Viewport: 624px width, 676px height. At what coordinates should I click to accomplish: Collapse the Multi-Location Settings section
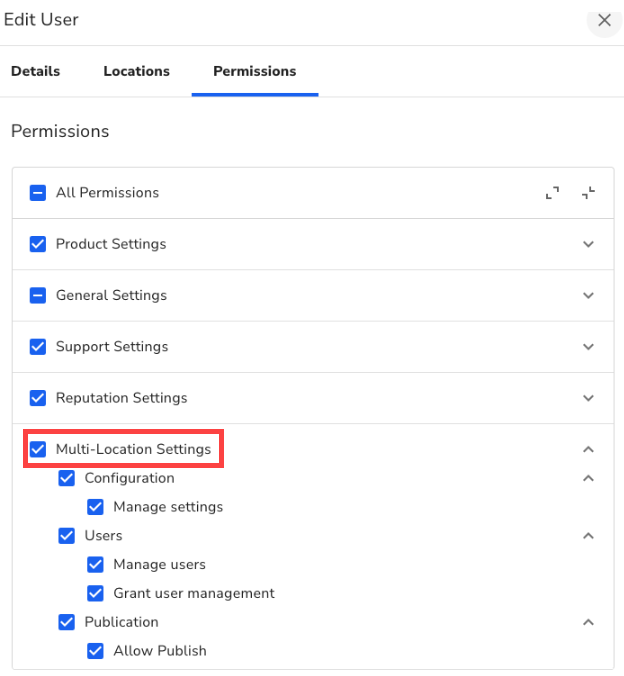[588, 449]
